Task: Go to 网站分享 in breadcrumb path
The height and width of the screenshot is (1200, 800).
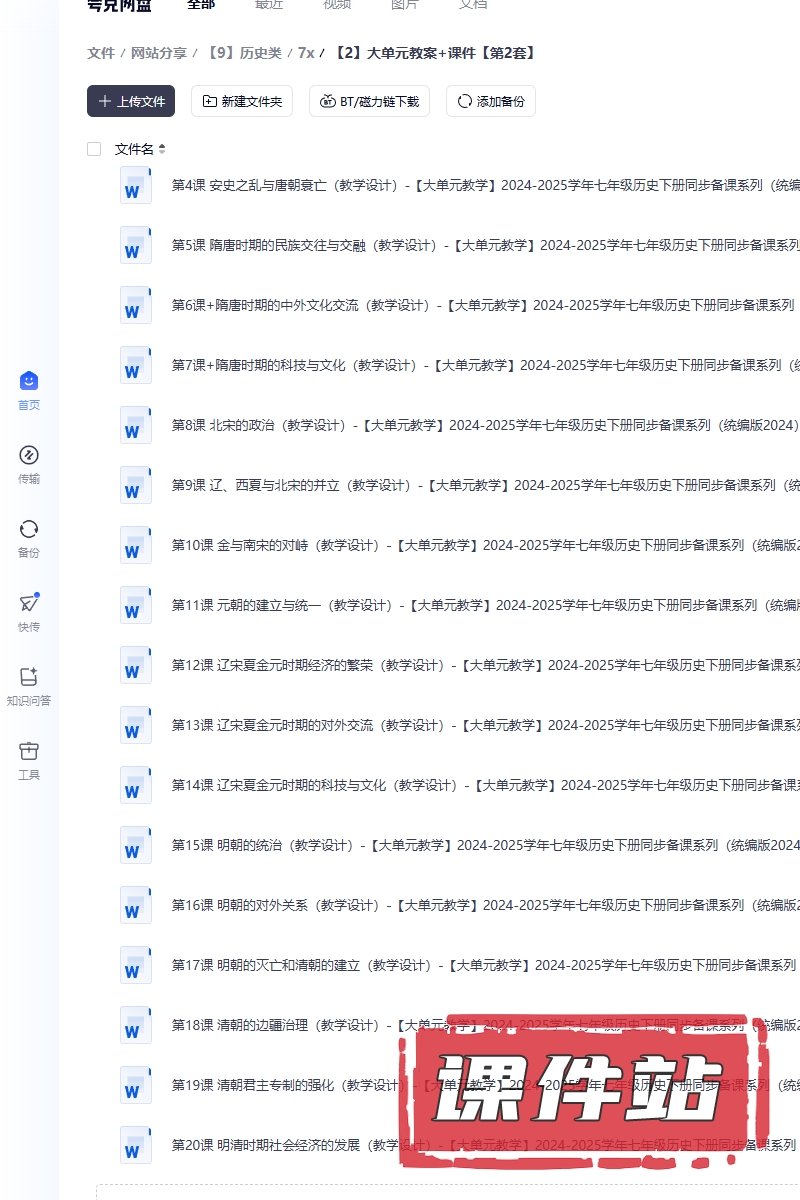Action: [x=159, y=53]
